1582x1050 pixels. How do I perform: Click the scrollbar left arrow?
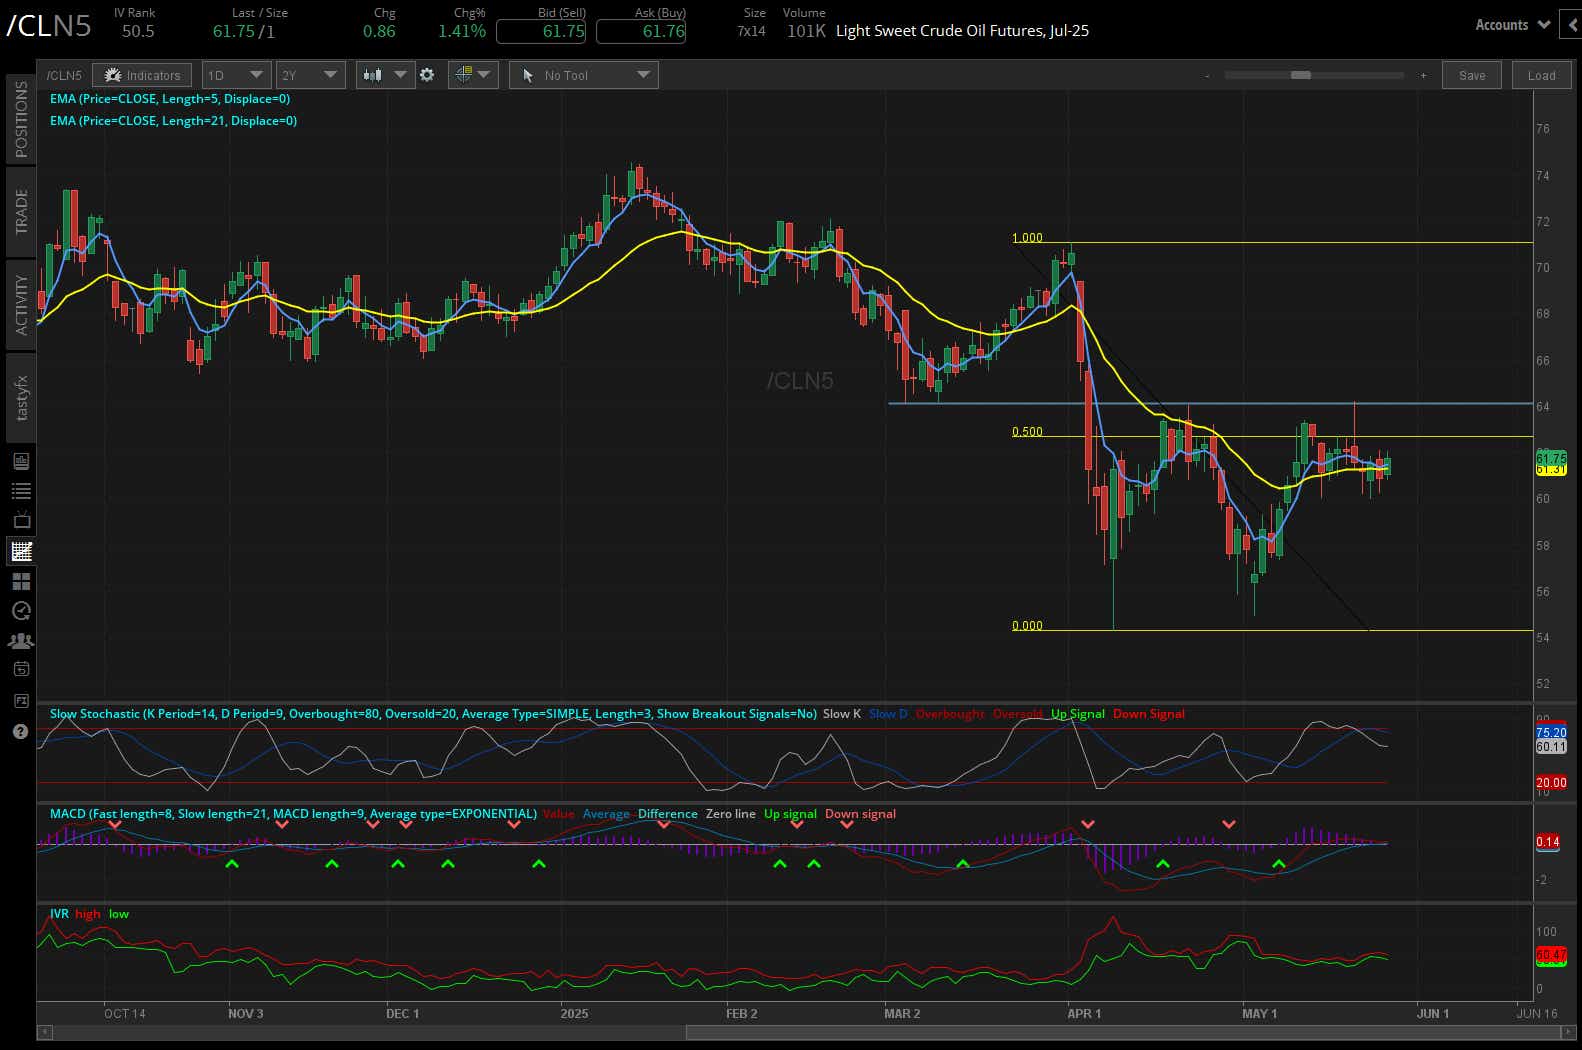tap(44, 1032)
